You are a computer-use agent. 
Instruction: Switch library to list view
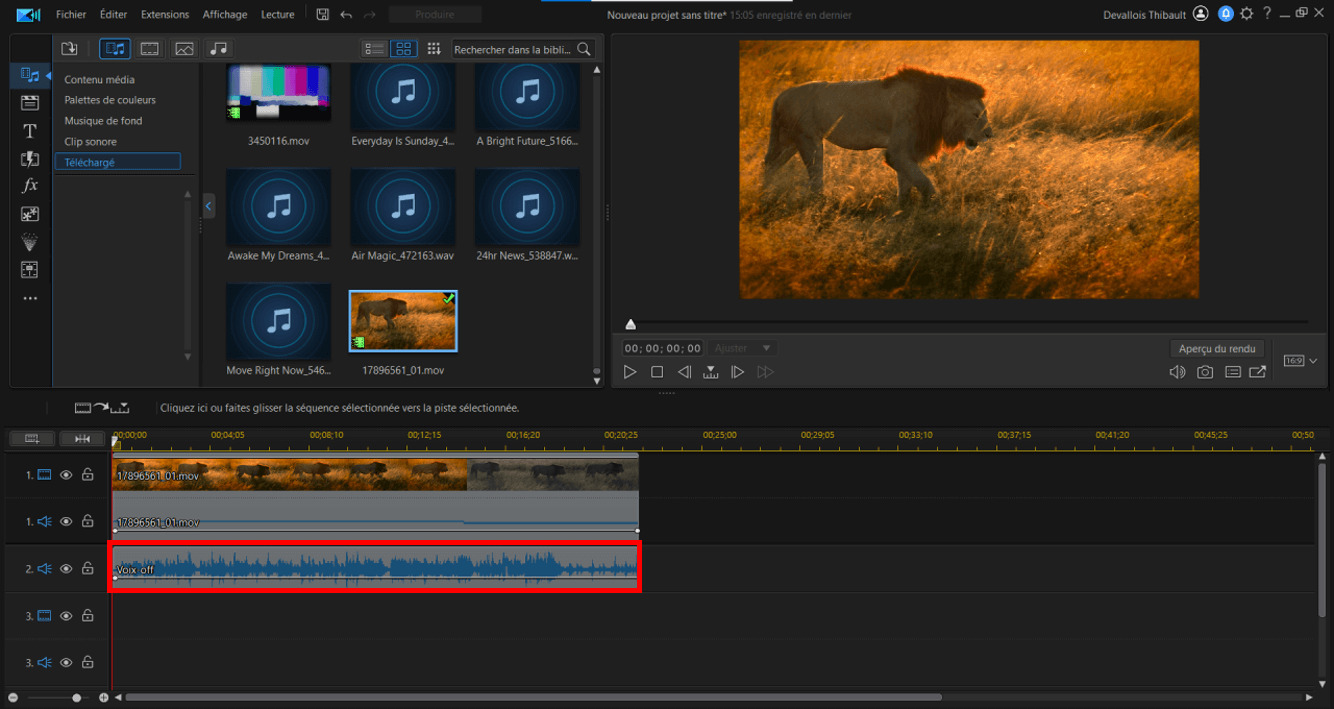[375, 48]
